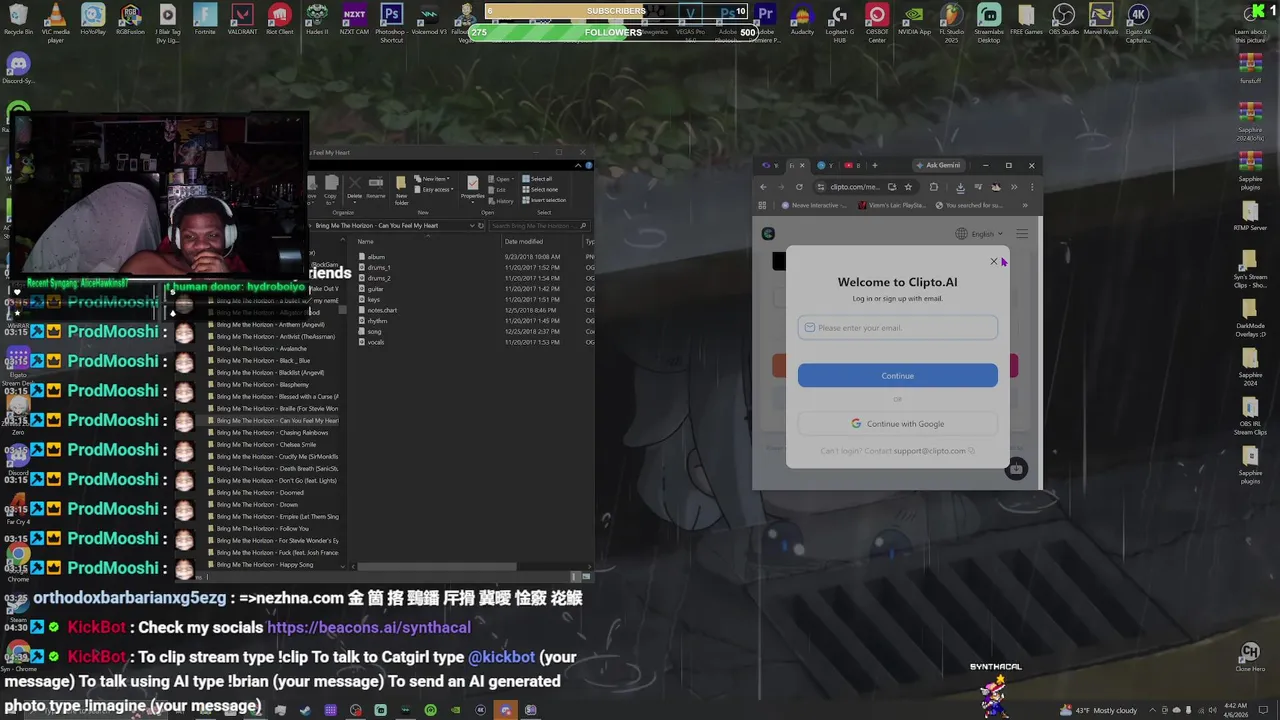This screenshot has height=720, width=1280.
Task: Open the weather widget in the taskbar
Action: 1099,710
